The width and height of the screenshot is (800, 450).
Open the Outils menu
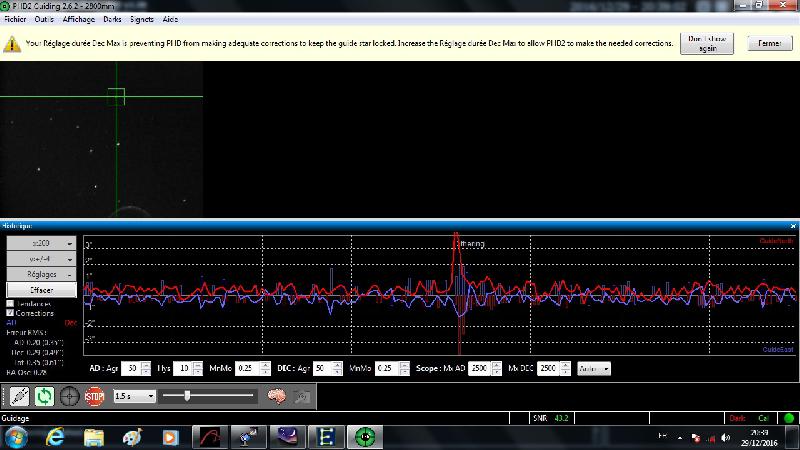(44, 19)
